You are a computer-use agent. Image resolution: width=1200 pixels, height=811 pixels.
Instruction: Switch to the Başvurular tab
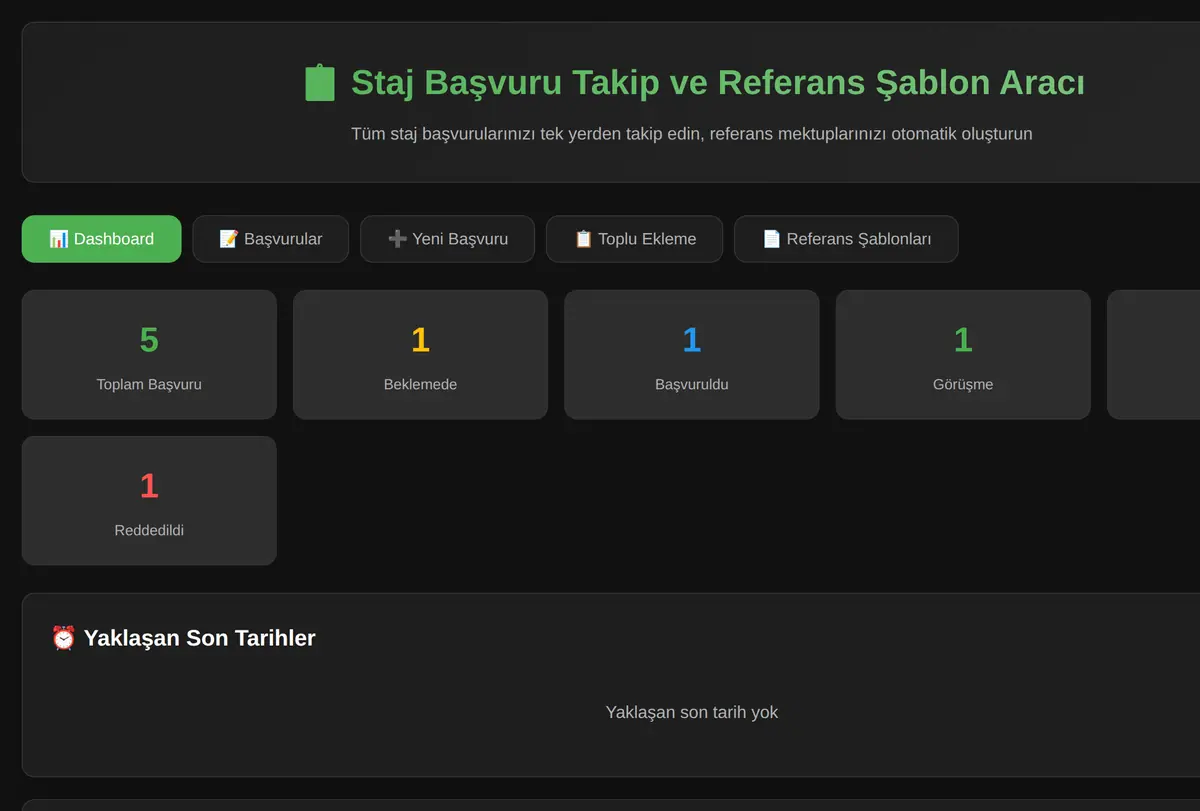270,239
